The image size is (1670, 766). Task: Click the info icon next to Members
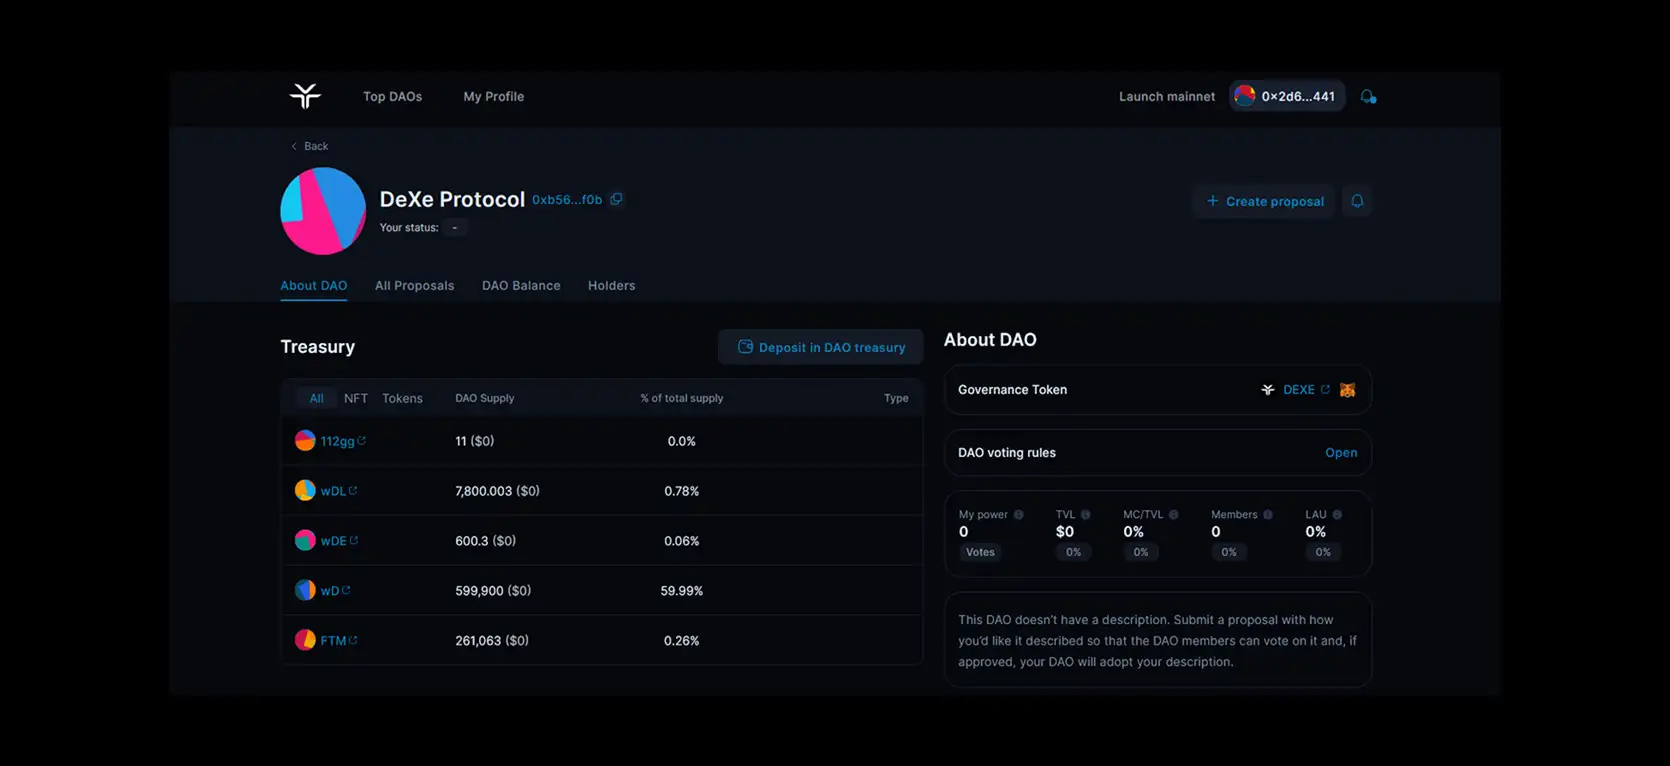(1267, 515)
